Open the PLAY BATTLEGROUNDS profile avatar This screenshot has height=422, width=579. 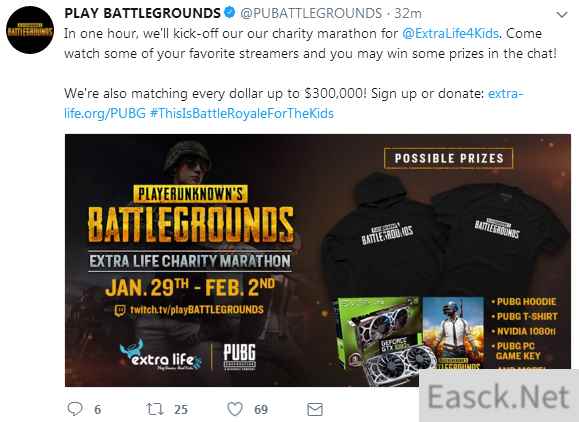tap(30, 30)
